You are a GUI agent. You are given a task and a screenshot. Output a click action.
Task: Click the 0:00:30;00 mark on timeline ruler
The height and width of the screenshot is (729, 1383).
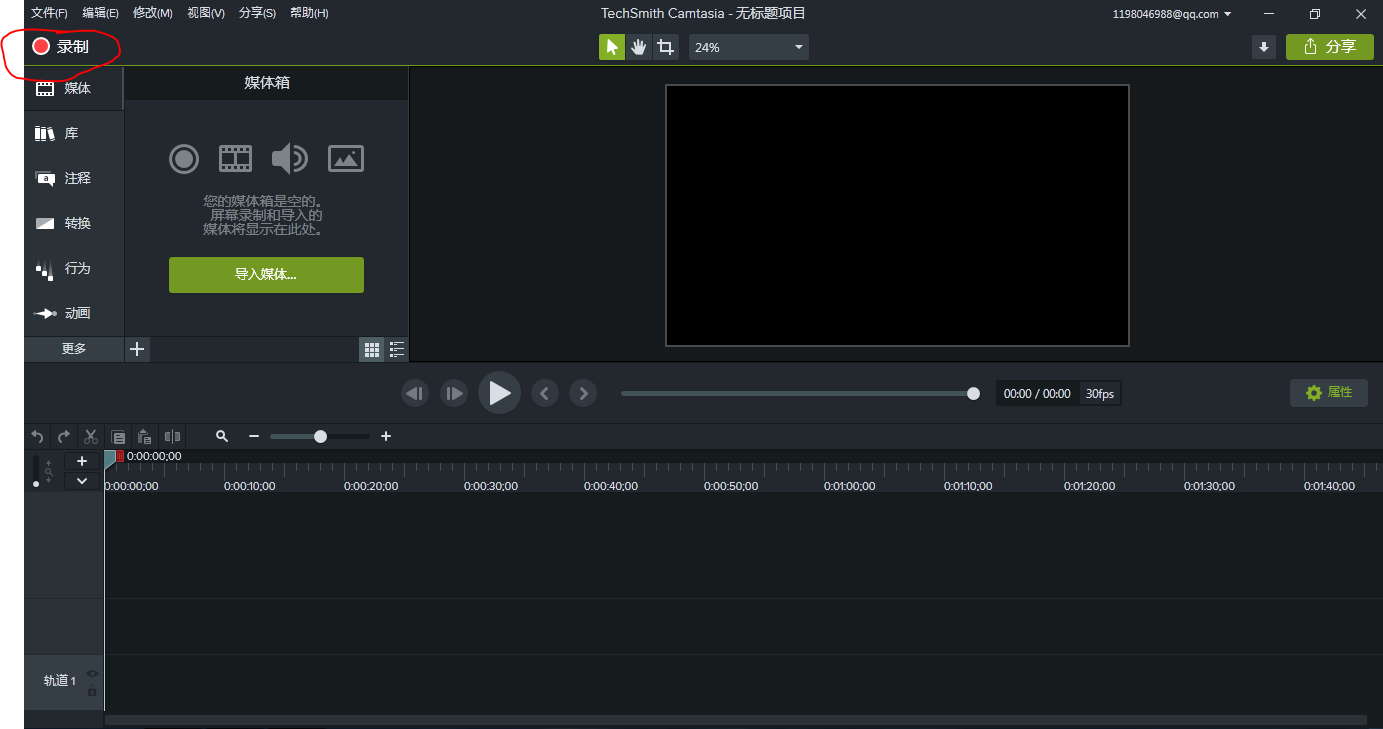click(491, 486)
